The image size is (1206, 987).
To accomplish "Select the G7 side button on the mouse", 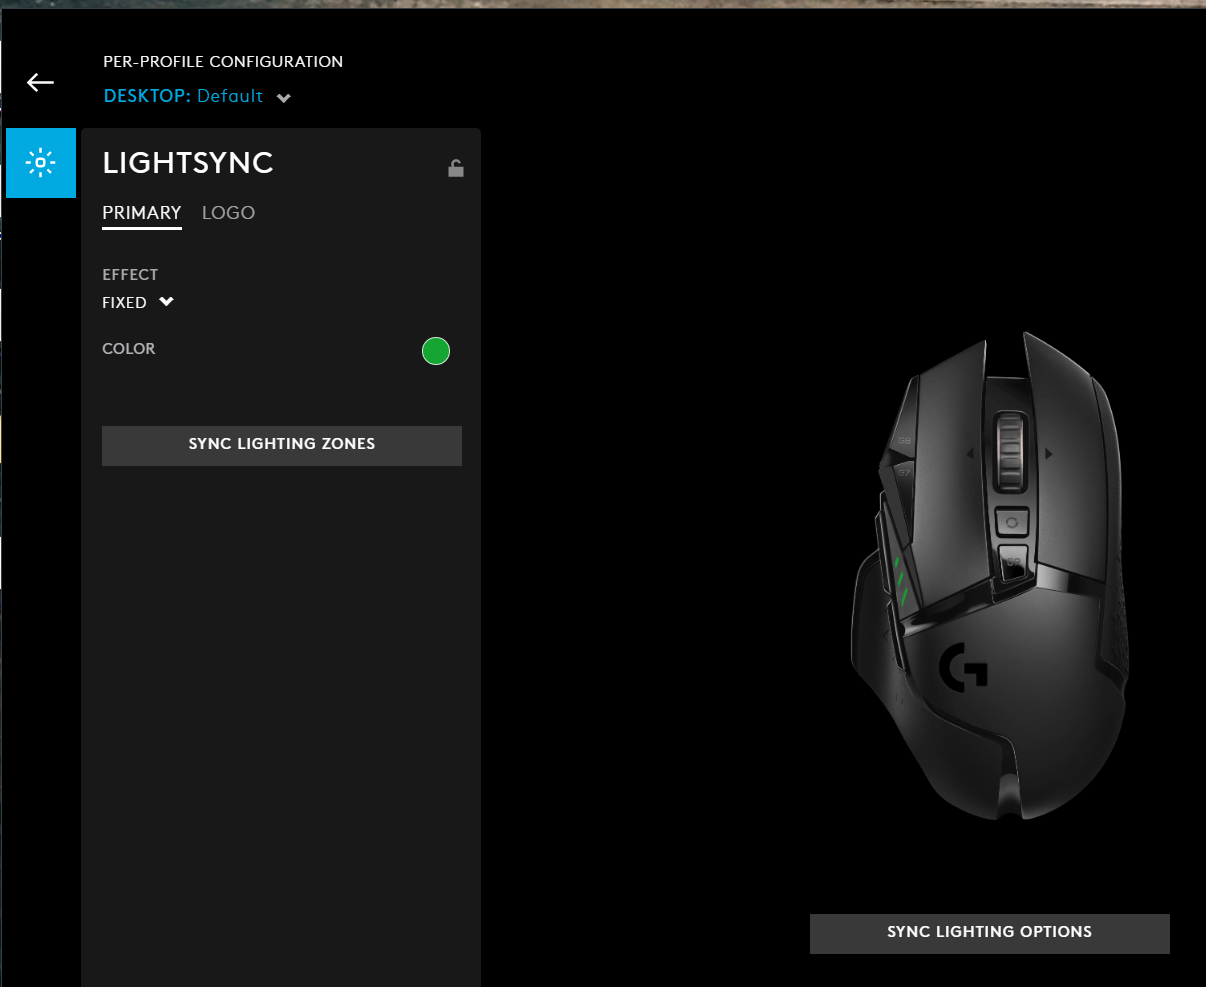I will click(x=906, y=473).
